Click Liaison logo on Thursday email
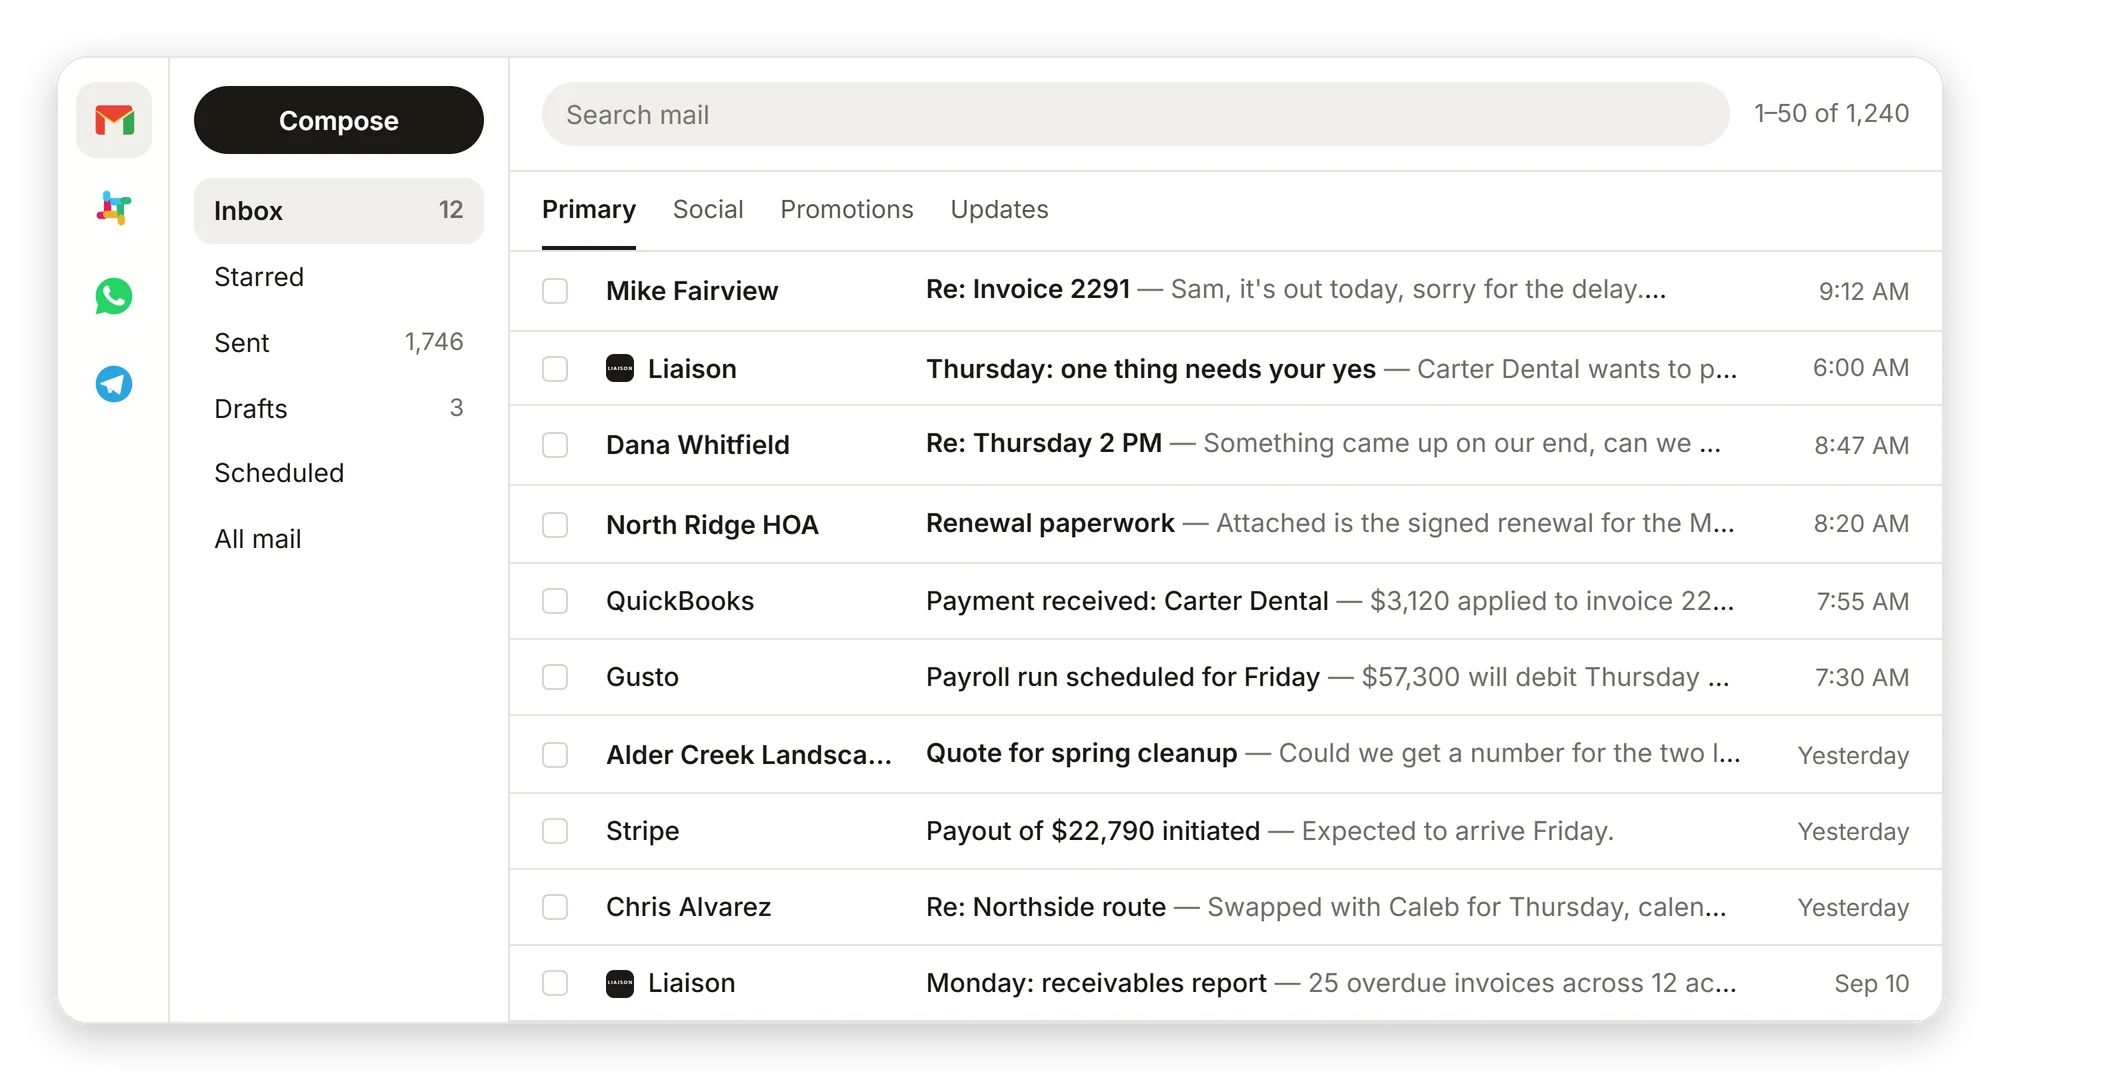2112x1080 pixels. coord(620,368)
